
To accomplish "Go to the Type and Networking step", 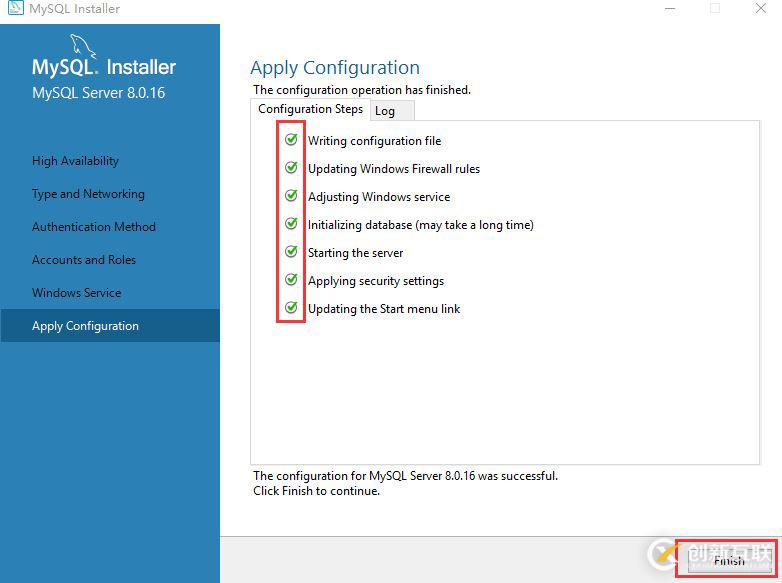I will pyautogui.click(x=88, y=194).
